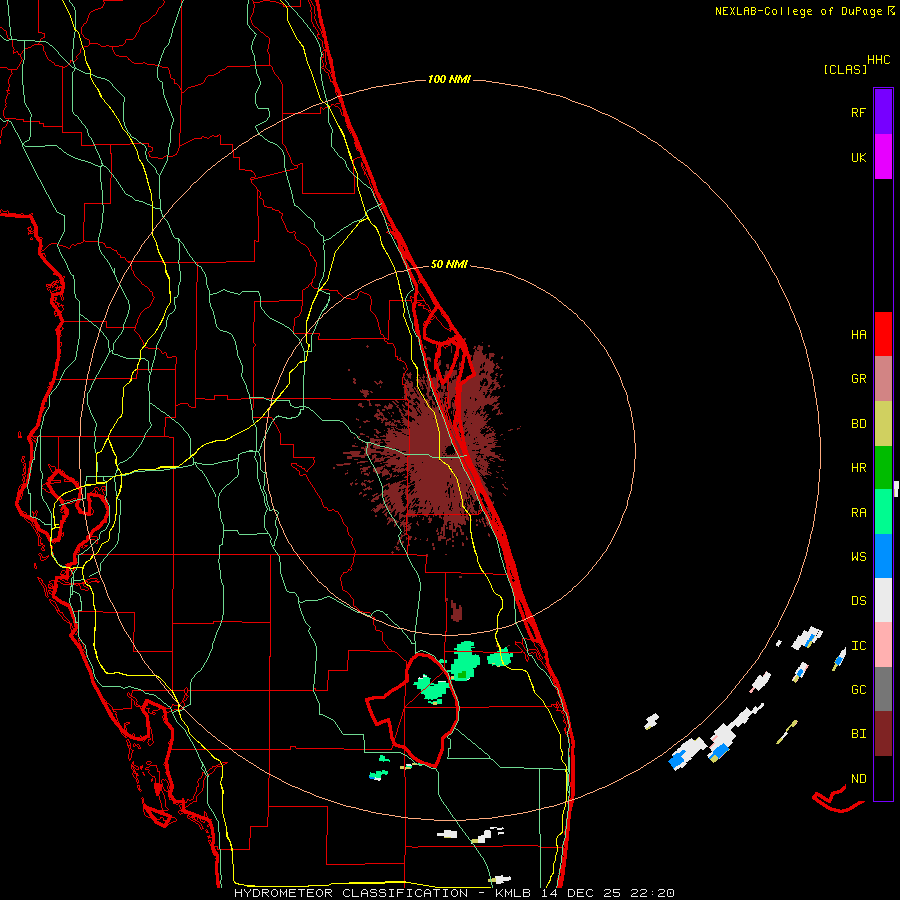The width and height of the screenshot is (900, 900).
Task: Click the "WS" legend label
Action: pyautogui.click(x=858, y=557)
